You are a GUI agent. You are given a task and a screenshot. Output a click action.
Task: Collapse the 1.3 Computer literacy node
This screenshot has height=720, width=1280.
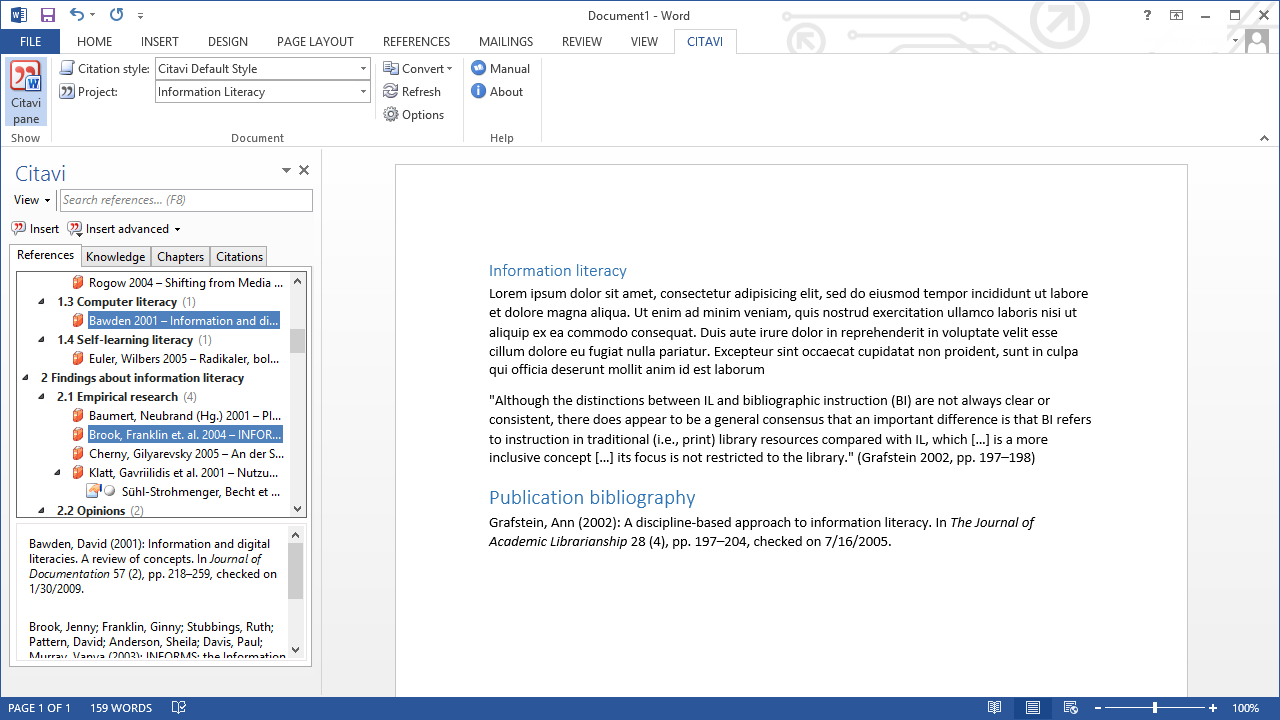42,302
